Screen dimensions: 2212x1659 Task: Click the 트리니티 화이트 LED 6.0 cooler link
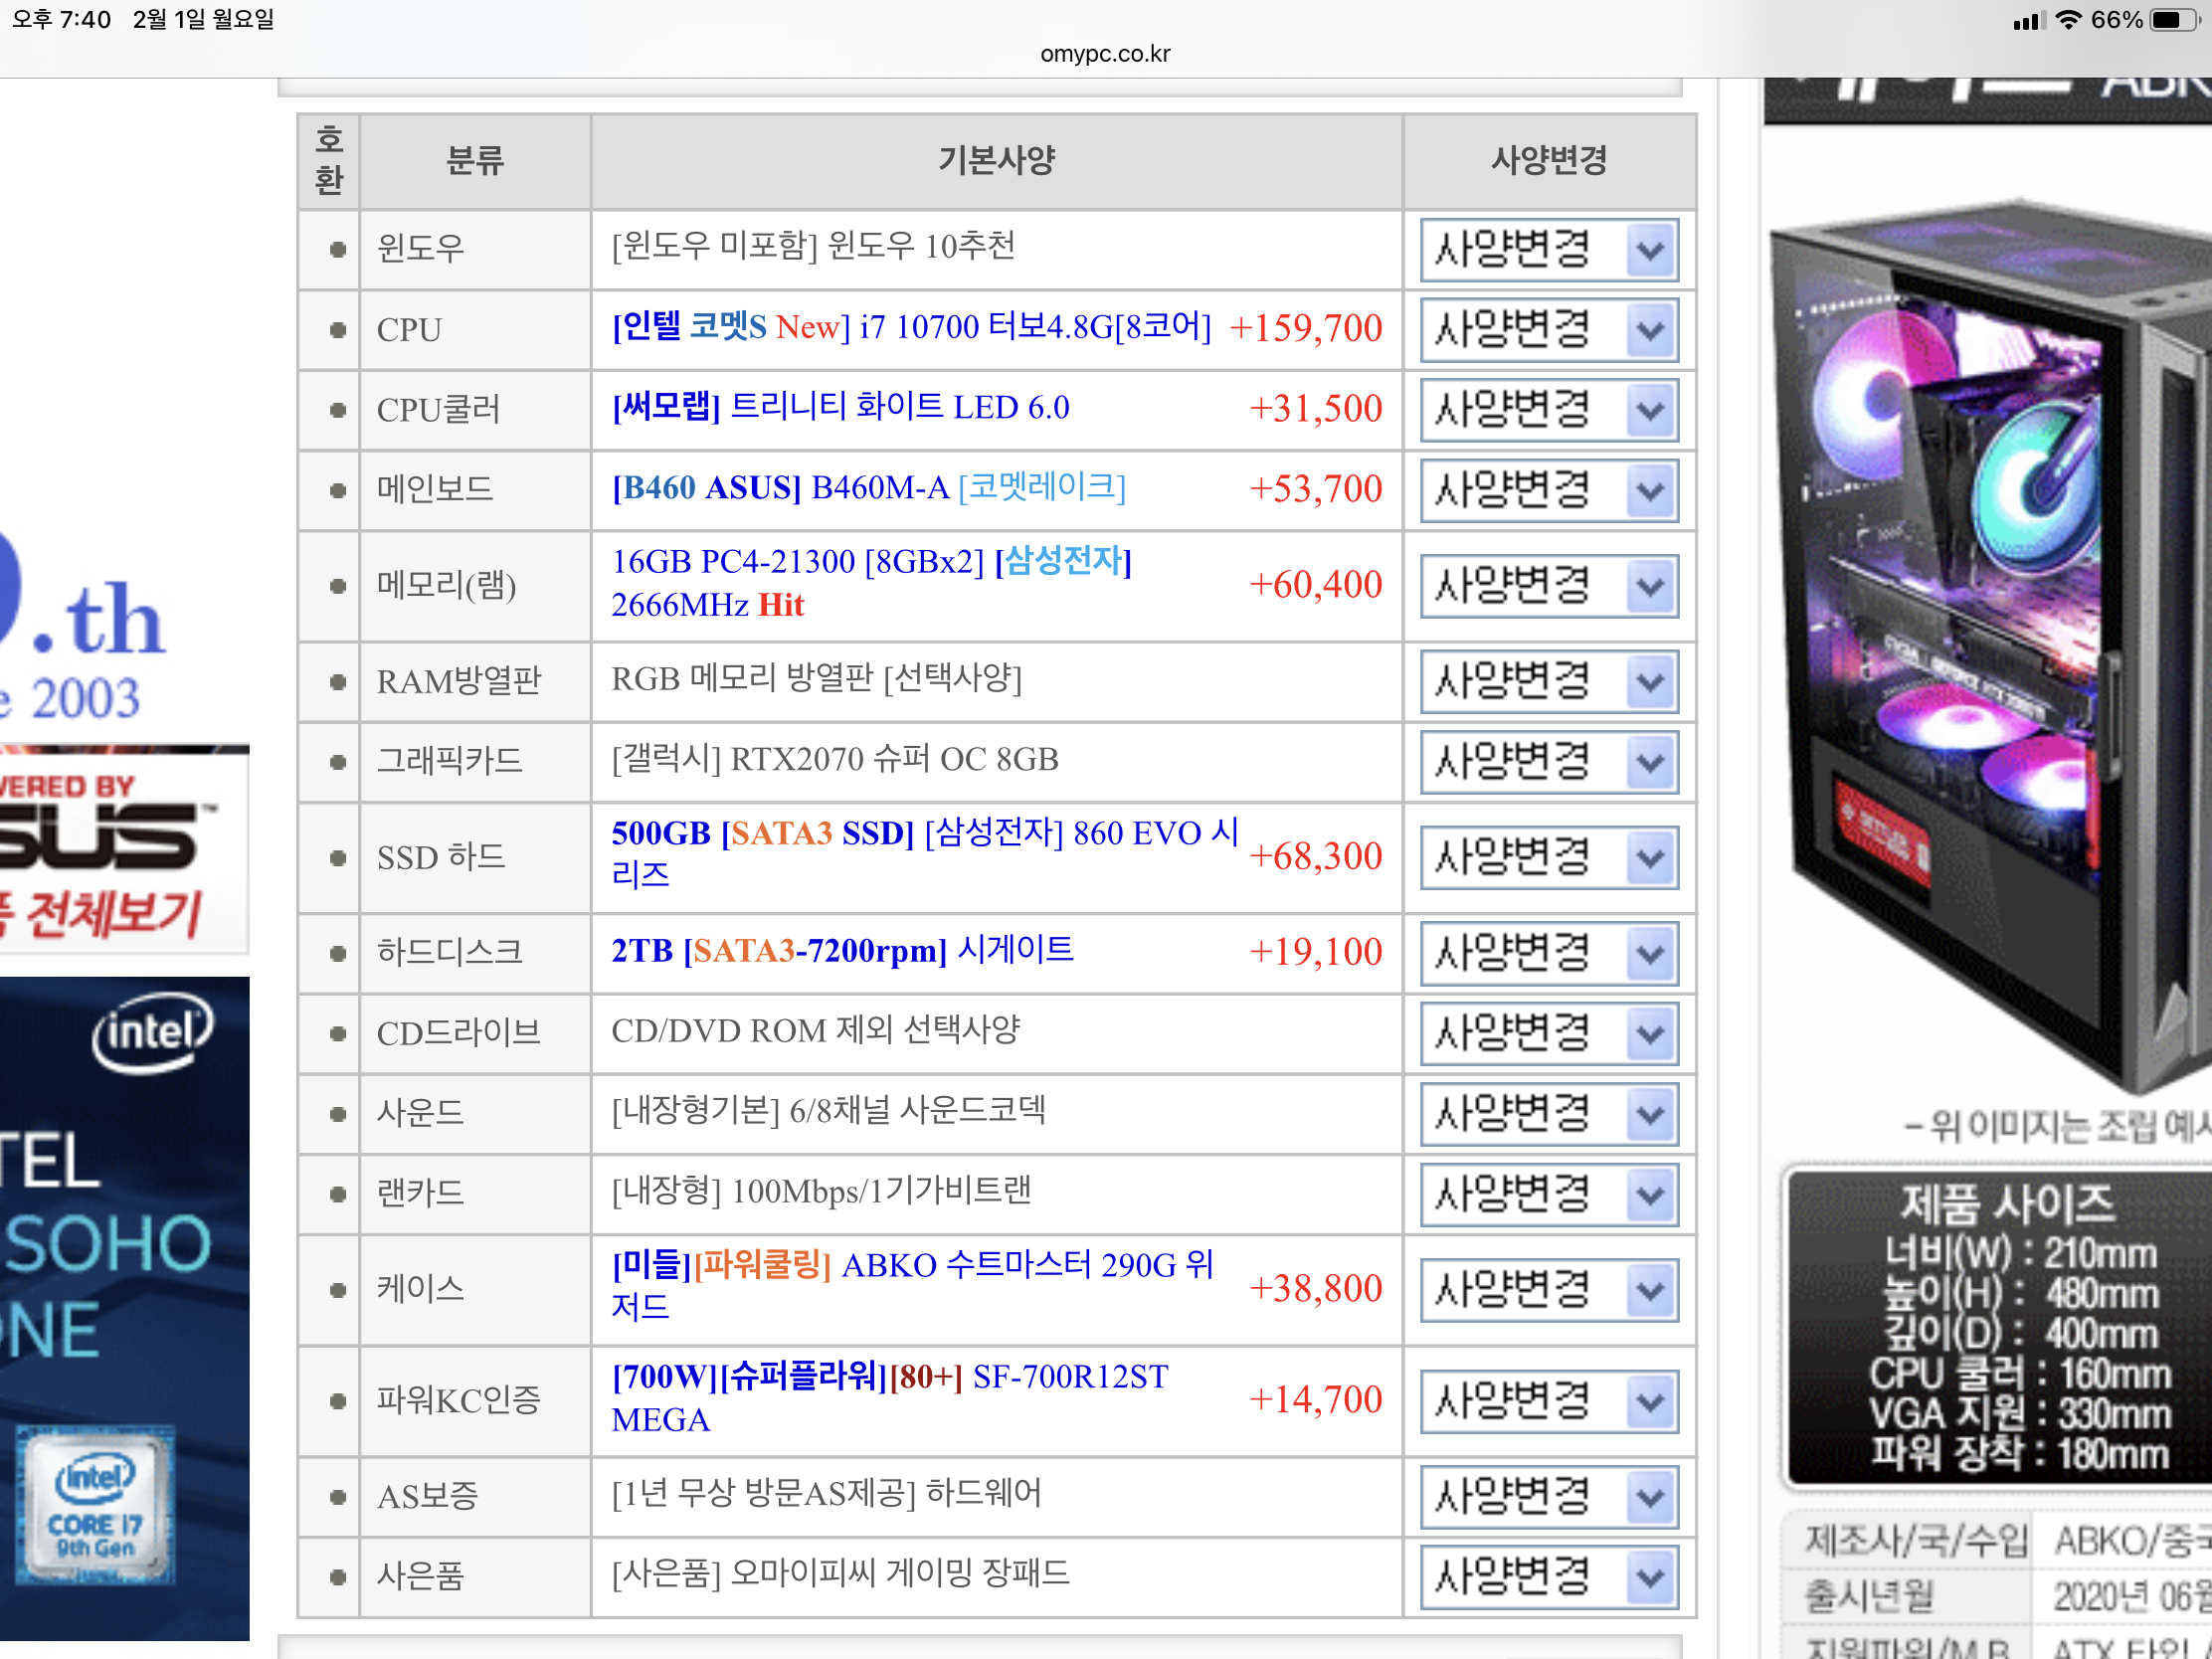[841, 407]
